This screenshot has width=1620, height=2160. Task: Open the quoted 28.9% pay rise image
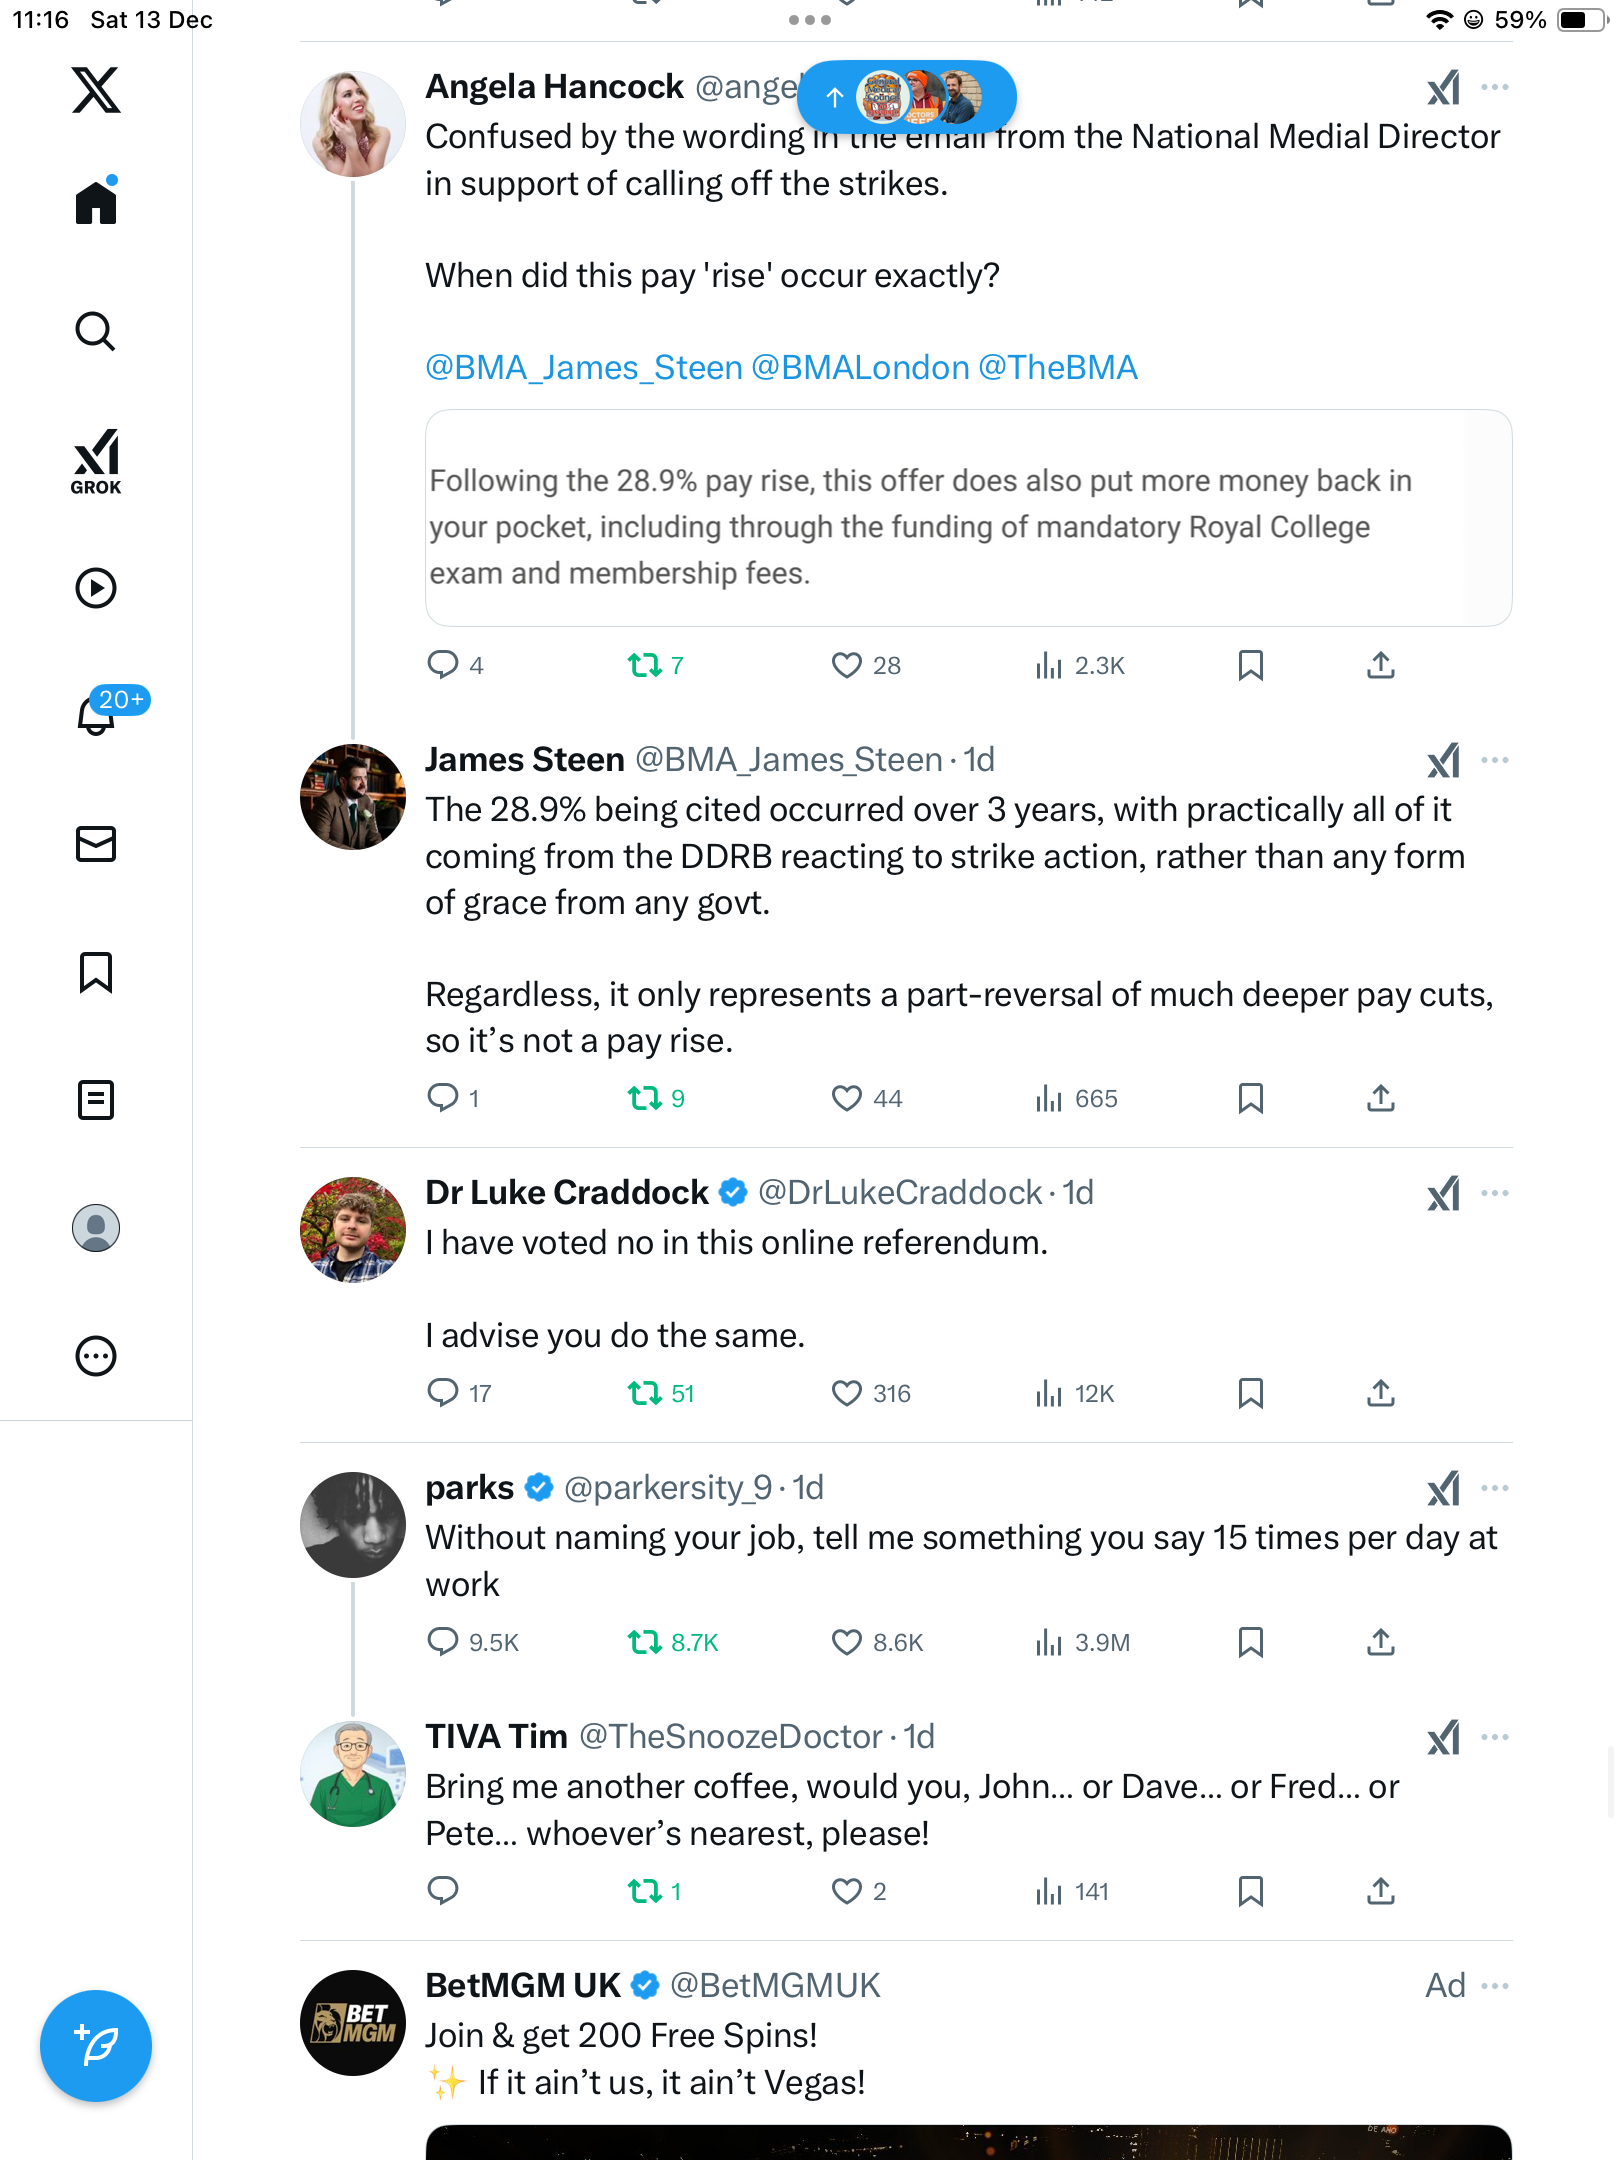pos(968,518)
